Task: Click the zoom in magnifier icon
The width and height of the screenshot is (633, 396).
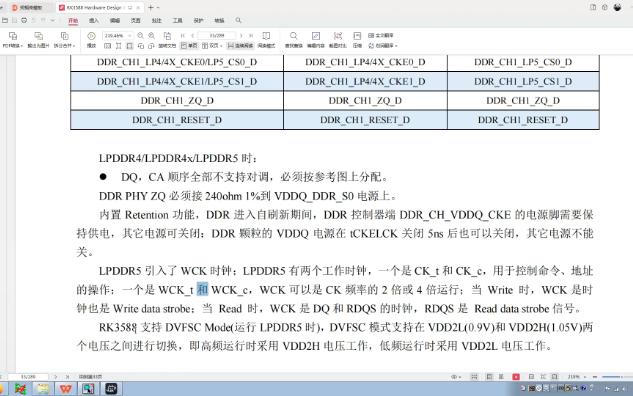Action: 151,36
